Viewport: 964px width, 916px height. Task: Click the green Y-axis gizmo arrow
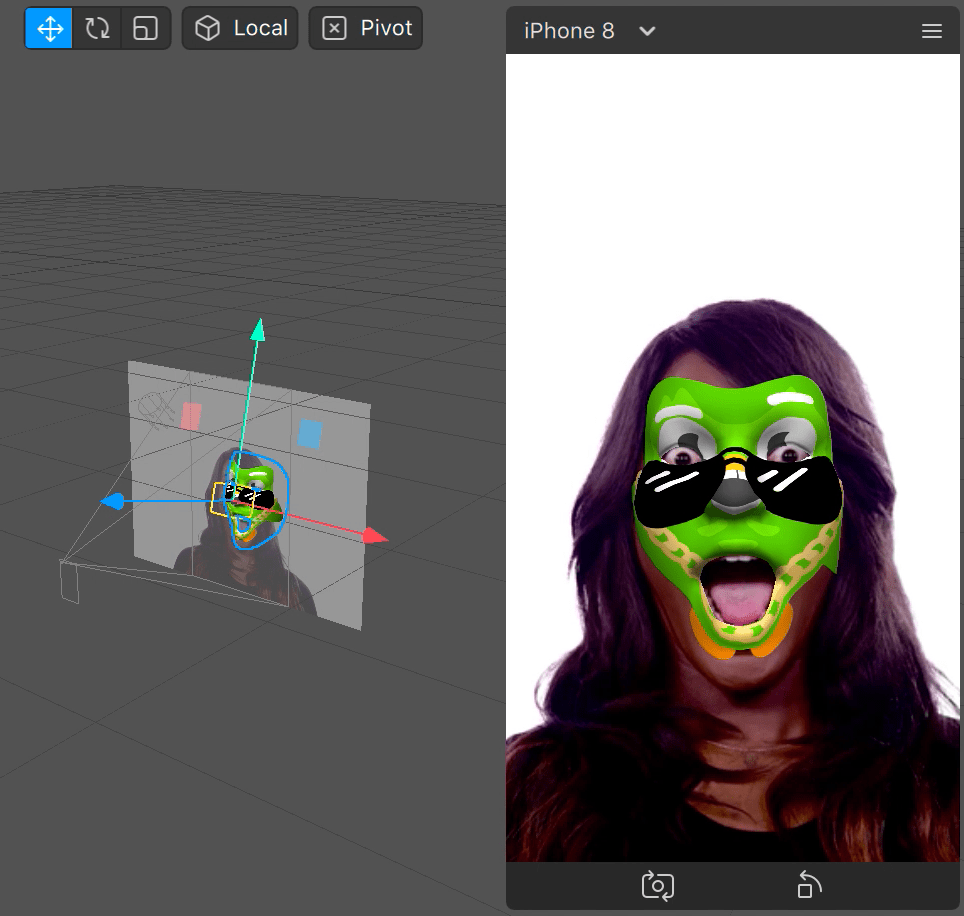258,328
